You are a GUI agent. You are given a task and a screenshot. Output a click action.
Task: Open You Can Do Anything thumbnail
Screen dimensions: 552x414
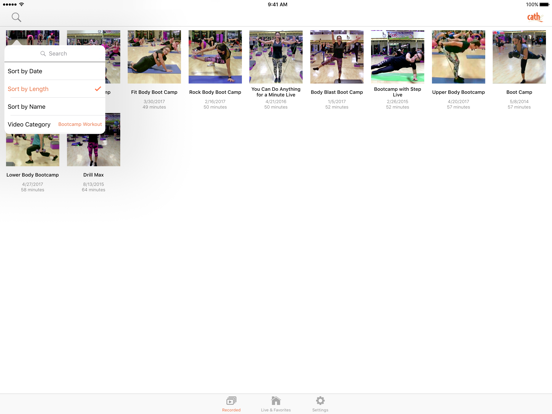point(276,57)
